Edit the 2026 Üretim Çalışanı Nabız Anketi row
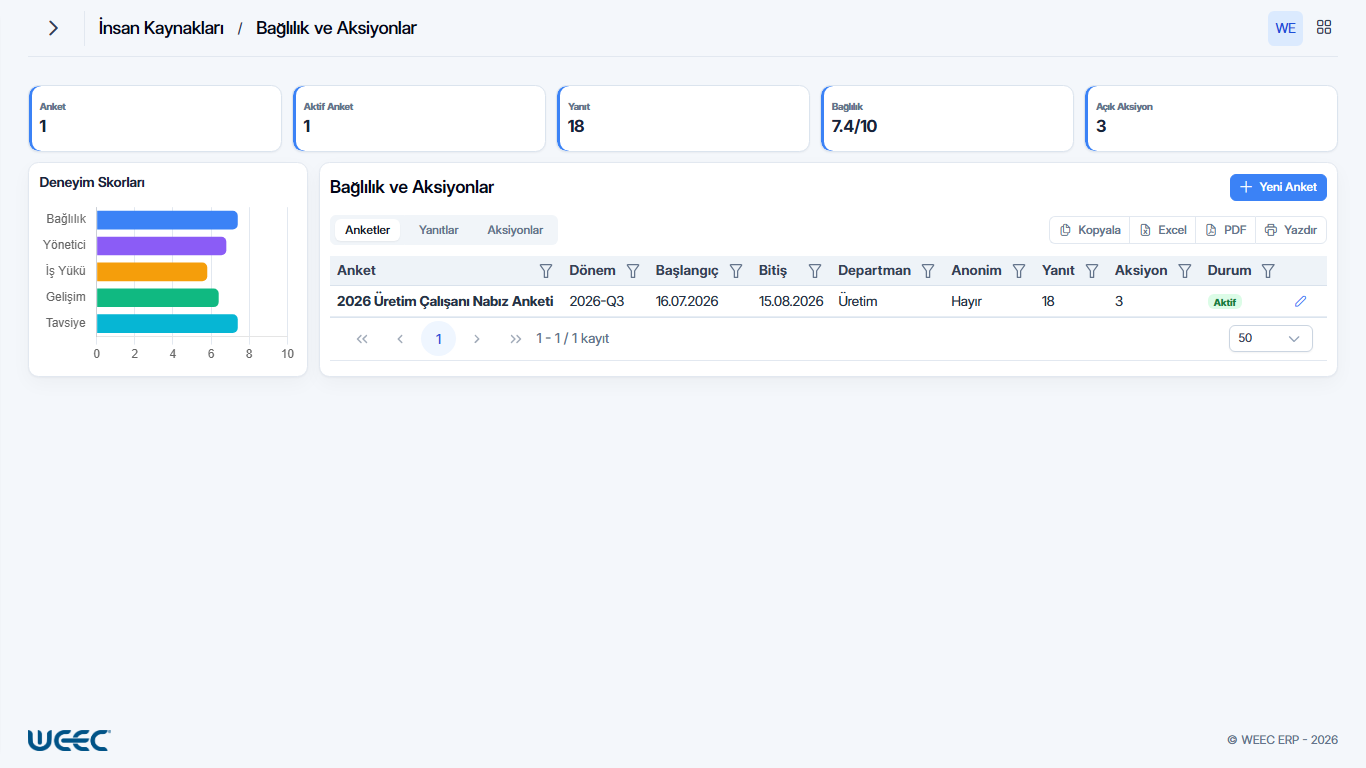This screenshot has width=1366, height=768. click(1300, 301)
